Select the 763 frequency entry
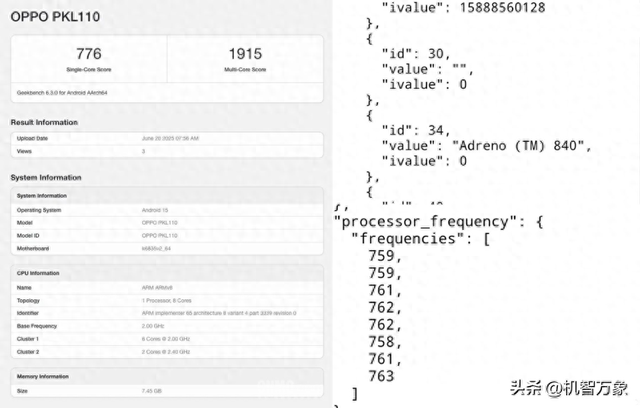 click(x=381, y=376)
